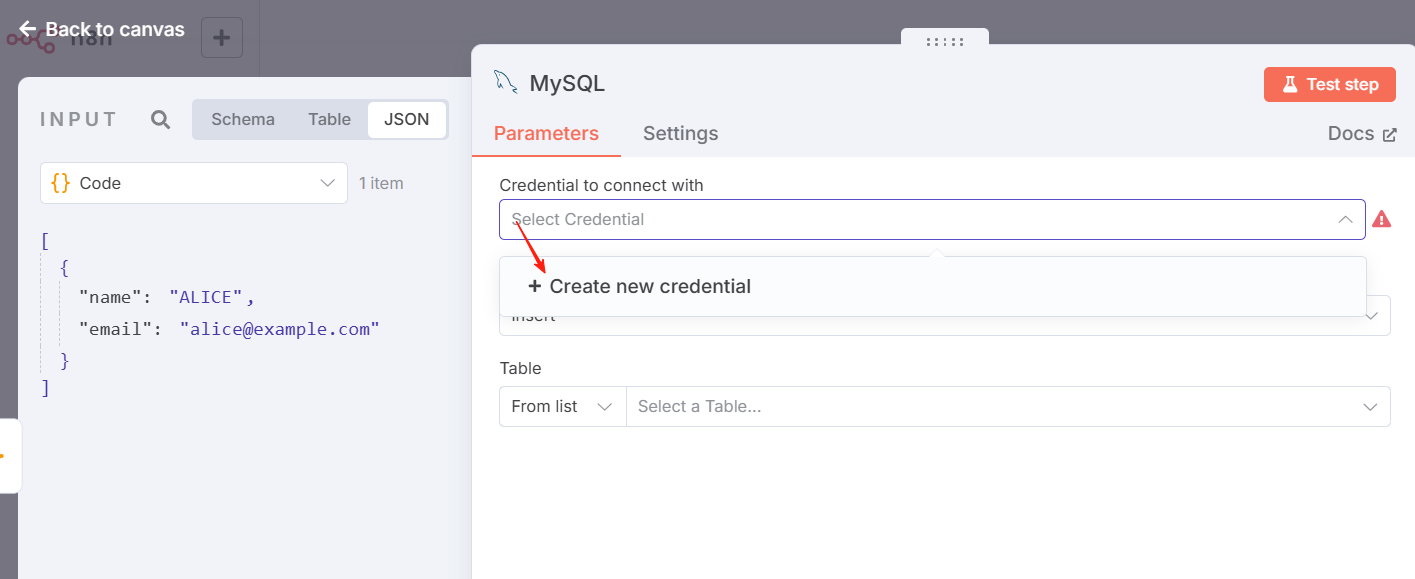Screen dimensions: 1415x579
Task: Click the "name" JSON key
Action: coord(110,298)
